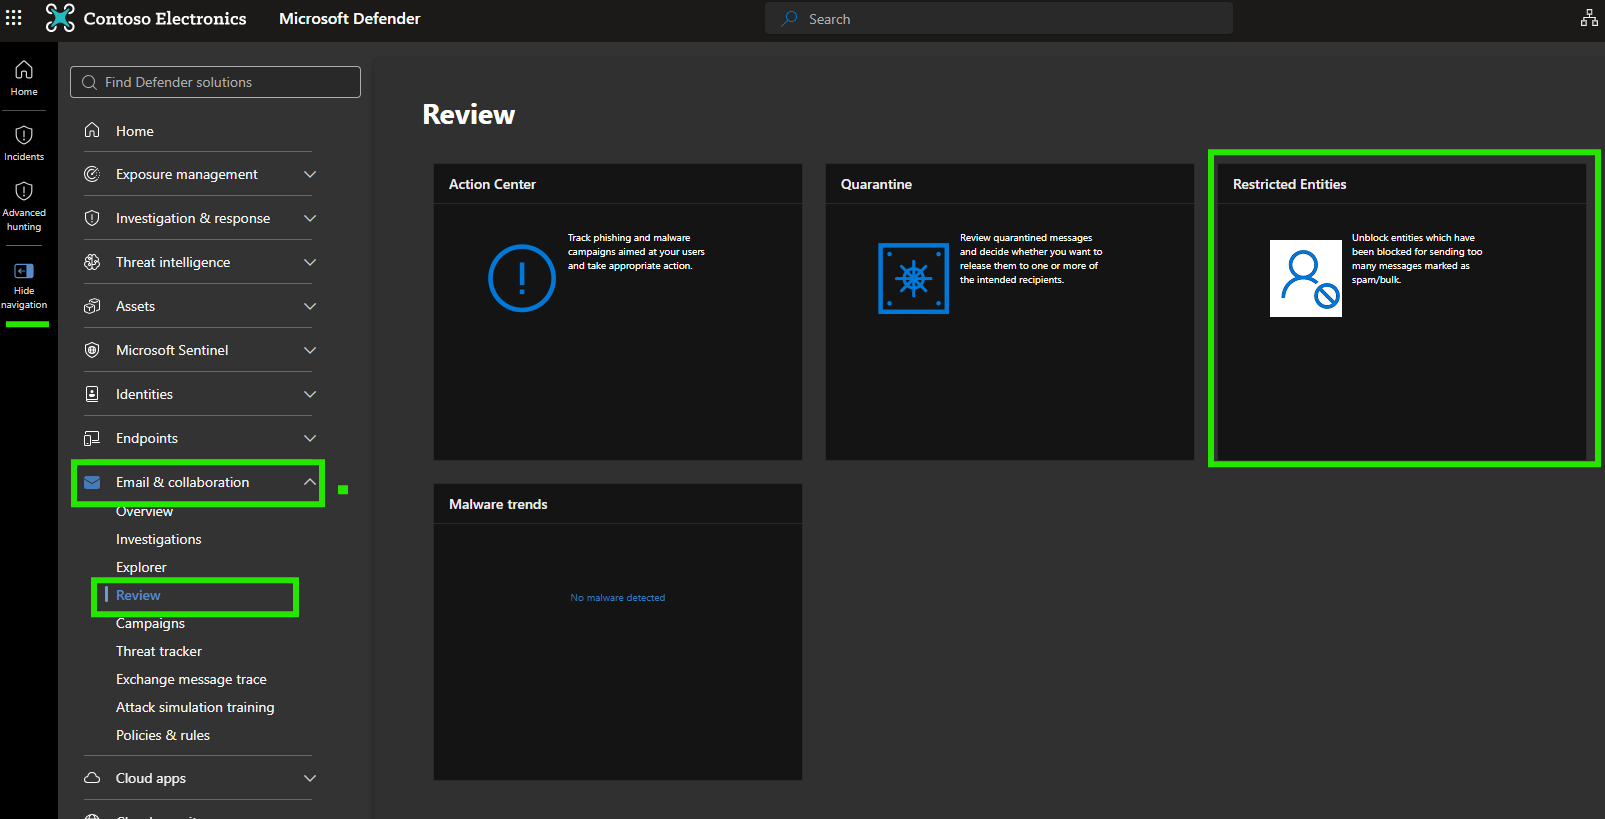This screenshot has width=1605, height=819.
Task: Expand the Microsoft Sentinel chevron
Action: click(x=310, y=350)
